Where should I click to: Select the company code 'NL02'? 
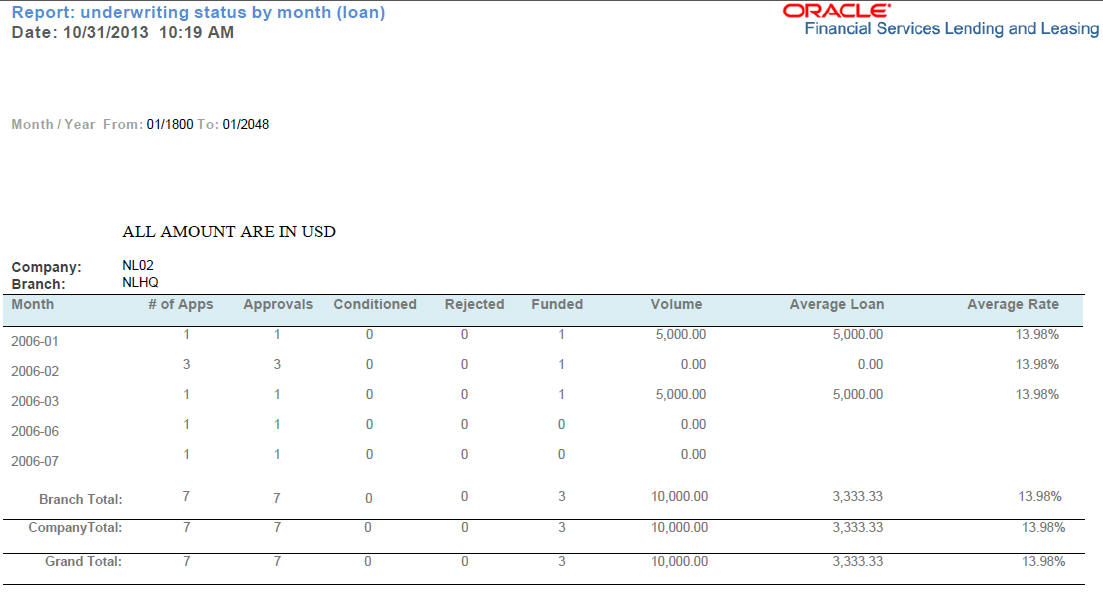138,265
